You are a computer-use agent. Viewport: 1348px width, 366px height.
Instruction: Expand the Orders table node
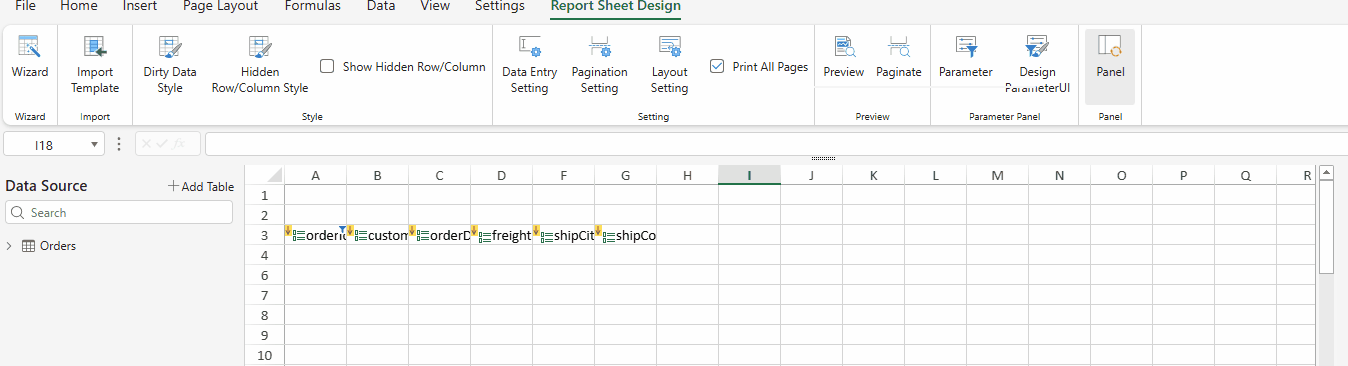(x=10, y=246)
